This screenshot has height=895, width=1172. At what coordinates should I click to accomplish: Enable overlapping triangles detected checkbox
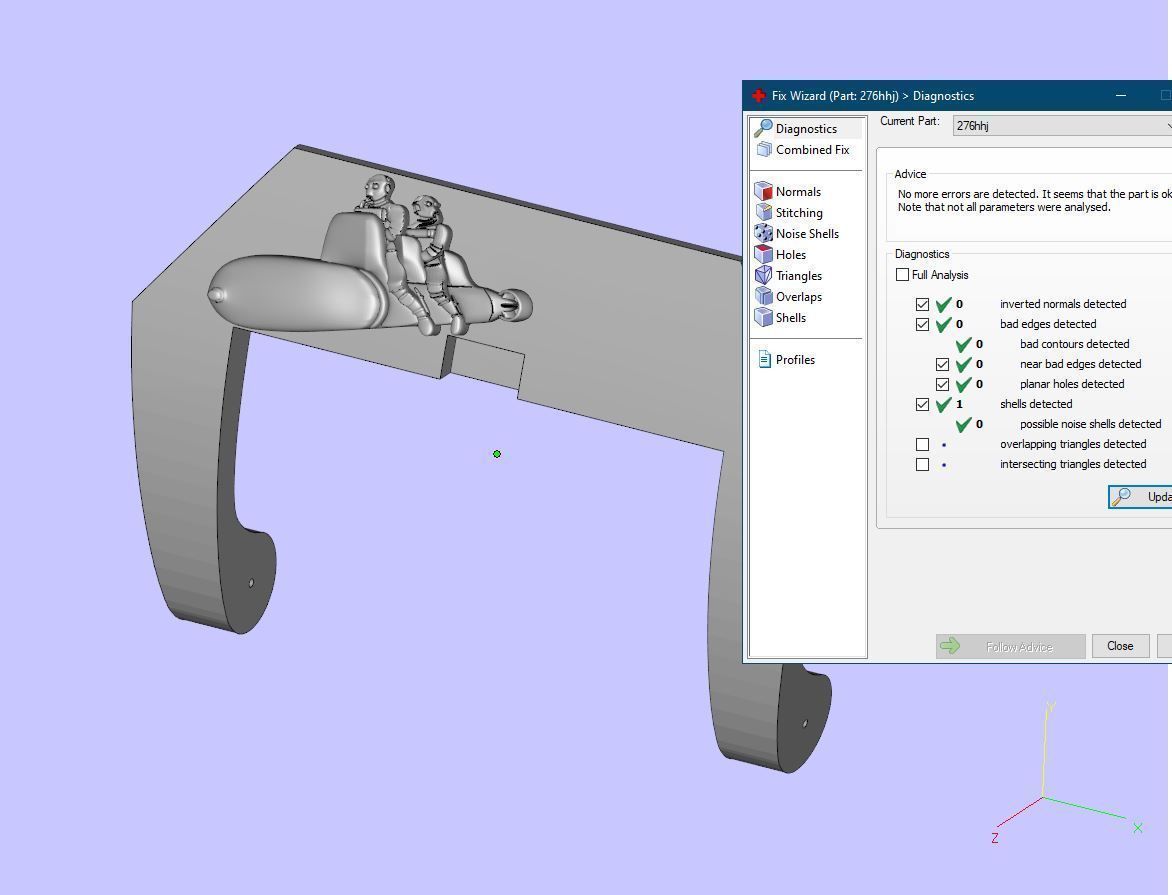coord(922,444)
